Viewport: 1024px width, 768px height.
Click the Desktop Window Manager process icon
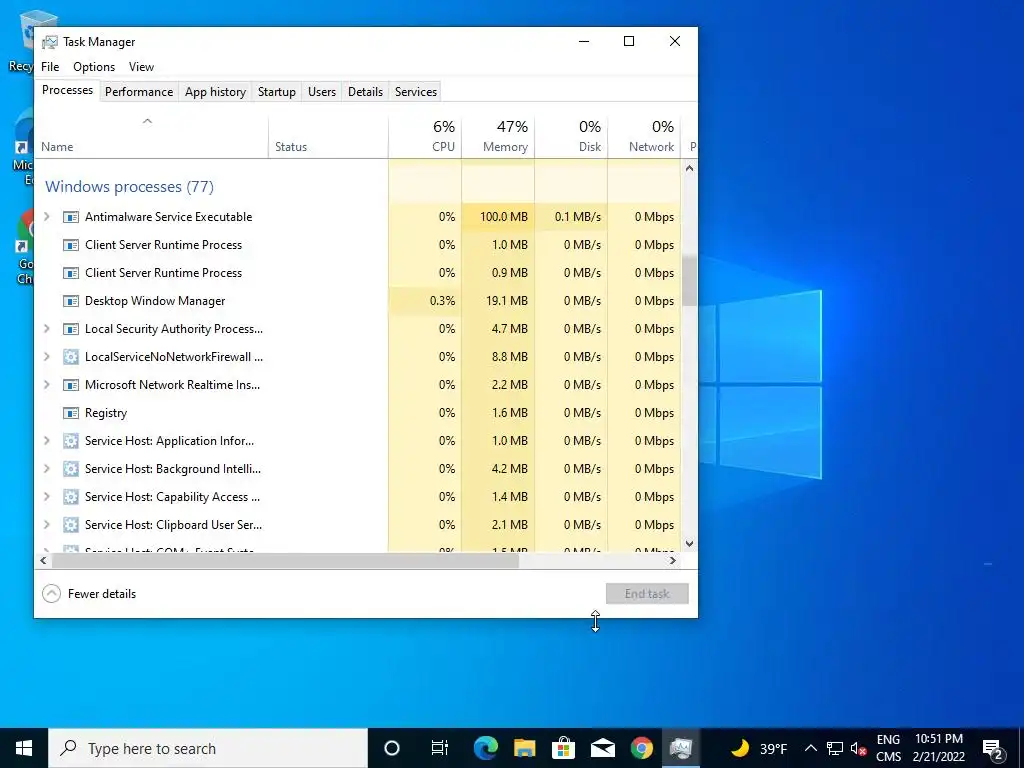click(71, 301)
